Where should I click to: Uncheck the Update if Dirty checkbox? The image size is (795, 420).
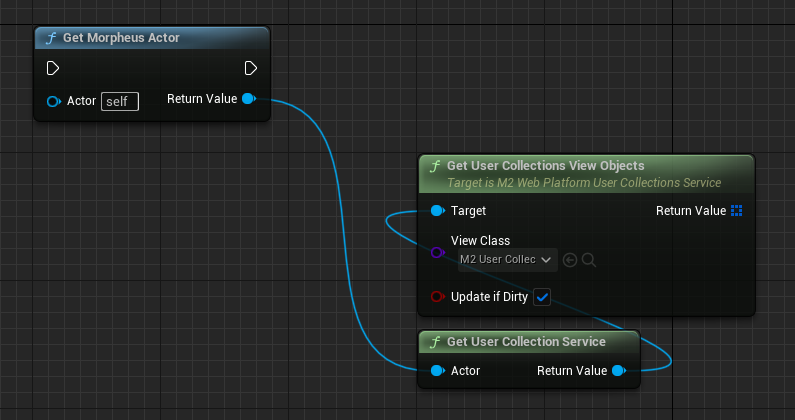[x=542, y=296]
